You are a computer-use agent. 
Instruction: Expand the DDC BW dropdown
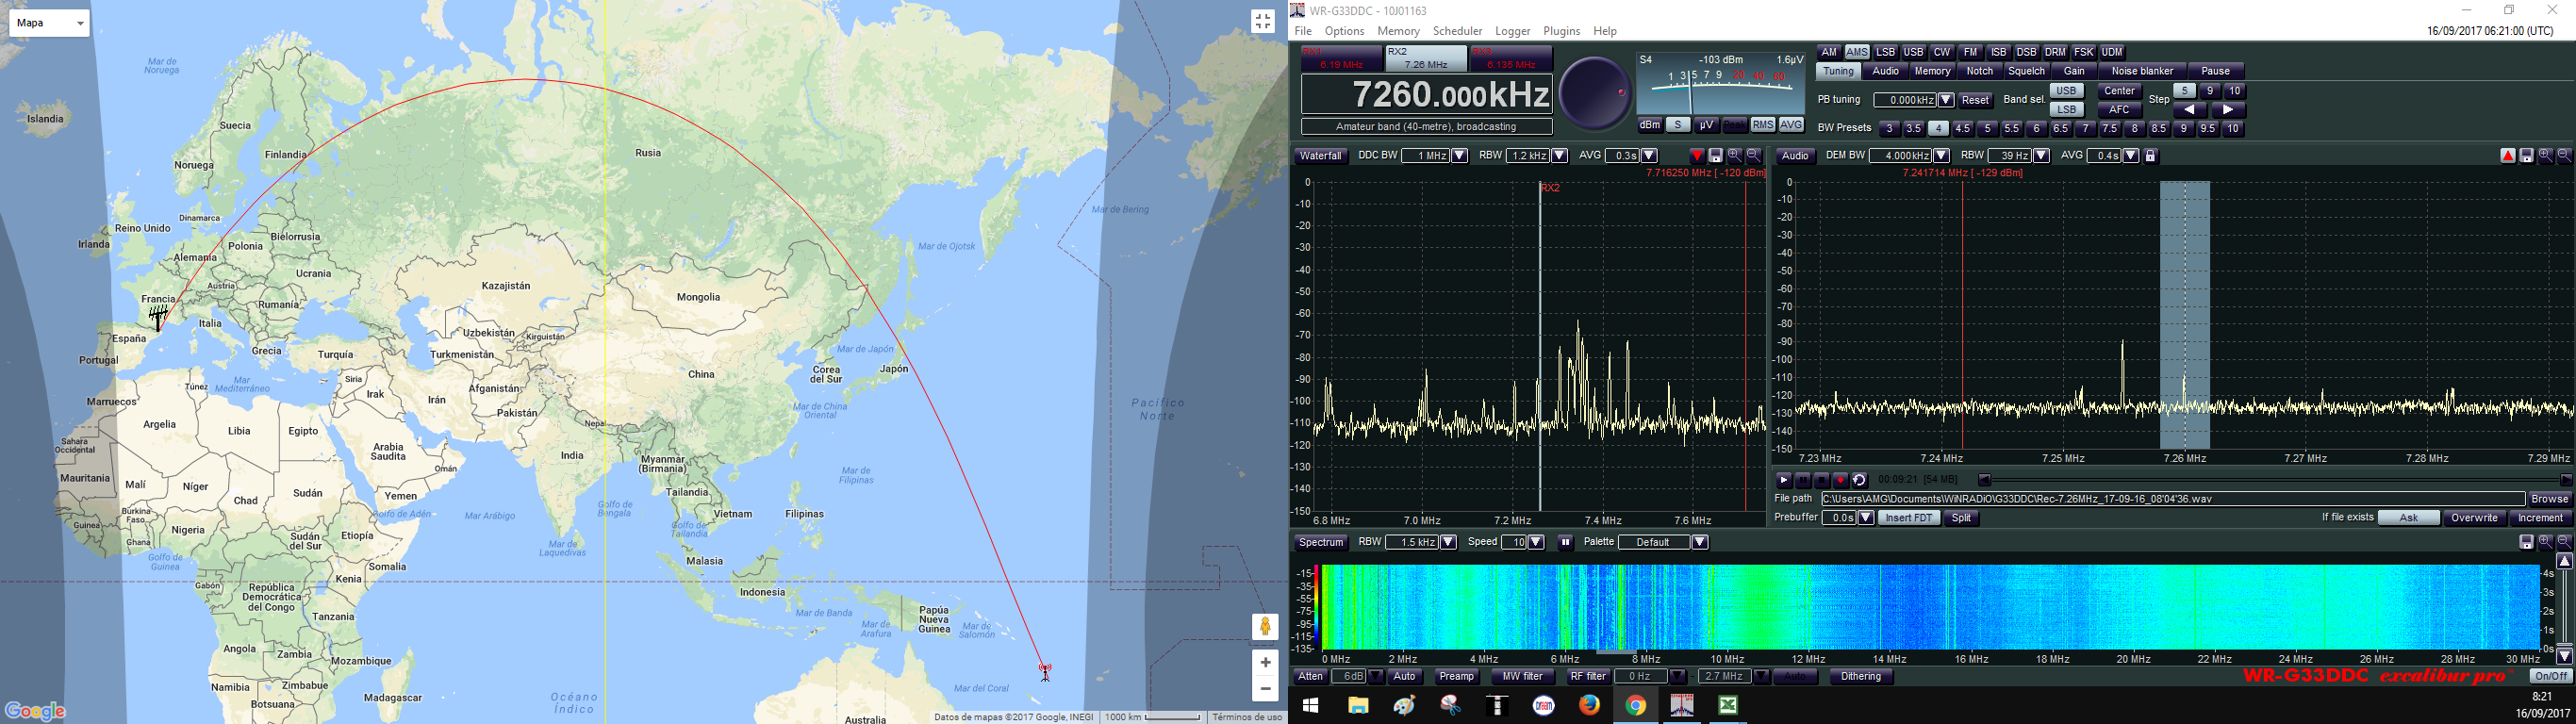1459,156
